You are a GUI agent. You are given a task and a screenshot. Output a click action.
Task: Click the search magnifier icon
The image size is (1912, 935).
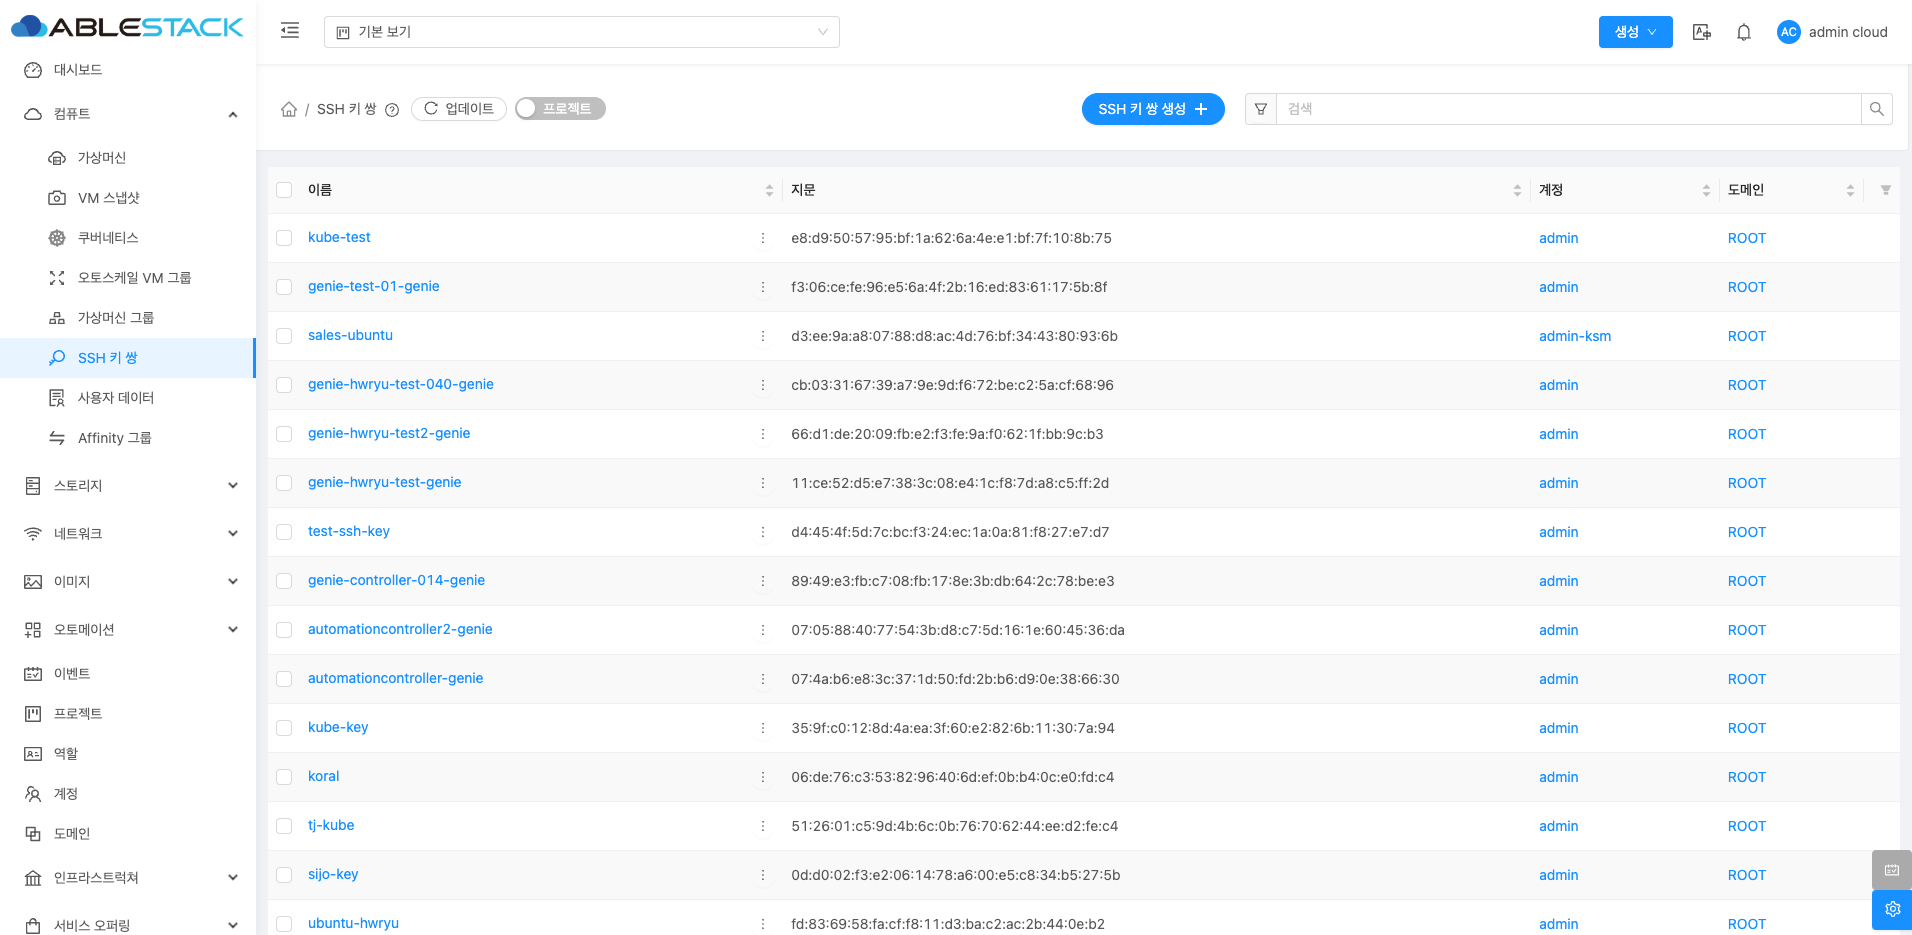(x=1876, y=109)
